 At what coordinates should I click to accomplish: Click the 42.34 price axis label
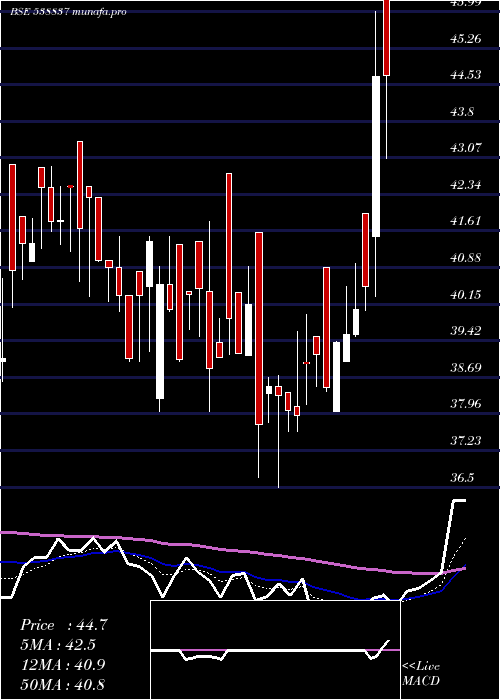coord(466,184)
